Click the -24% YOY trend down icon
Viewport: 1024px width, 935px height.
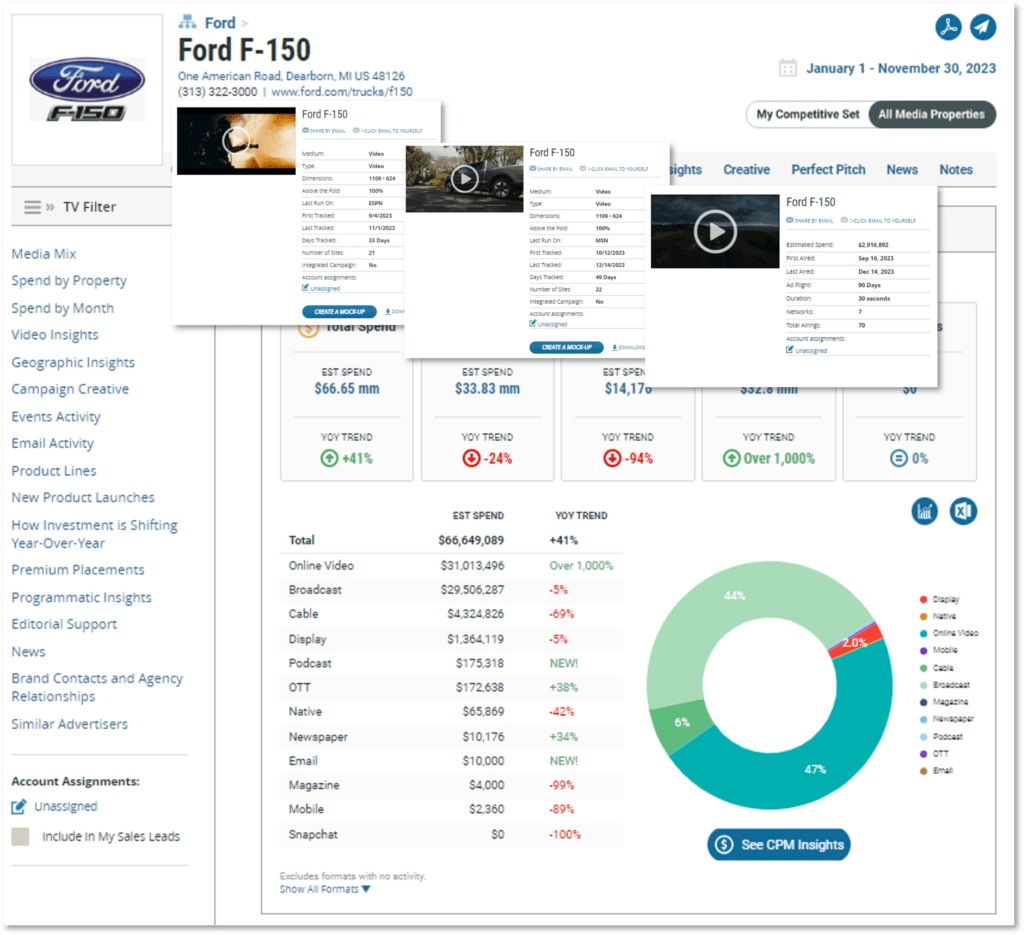pyautogui.click(x=471, y=458)
